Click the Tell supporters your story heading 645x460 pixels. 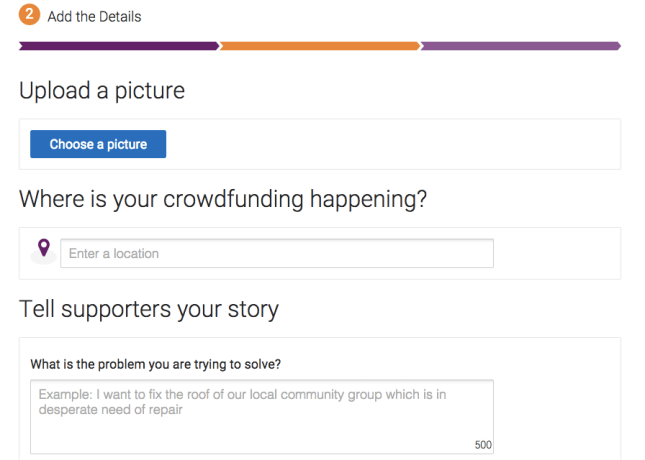pos(149,309)
